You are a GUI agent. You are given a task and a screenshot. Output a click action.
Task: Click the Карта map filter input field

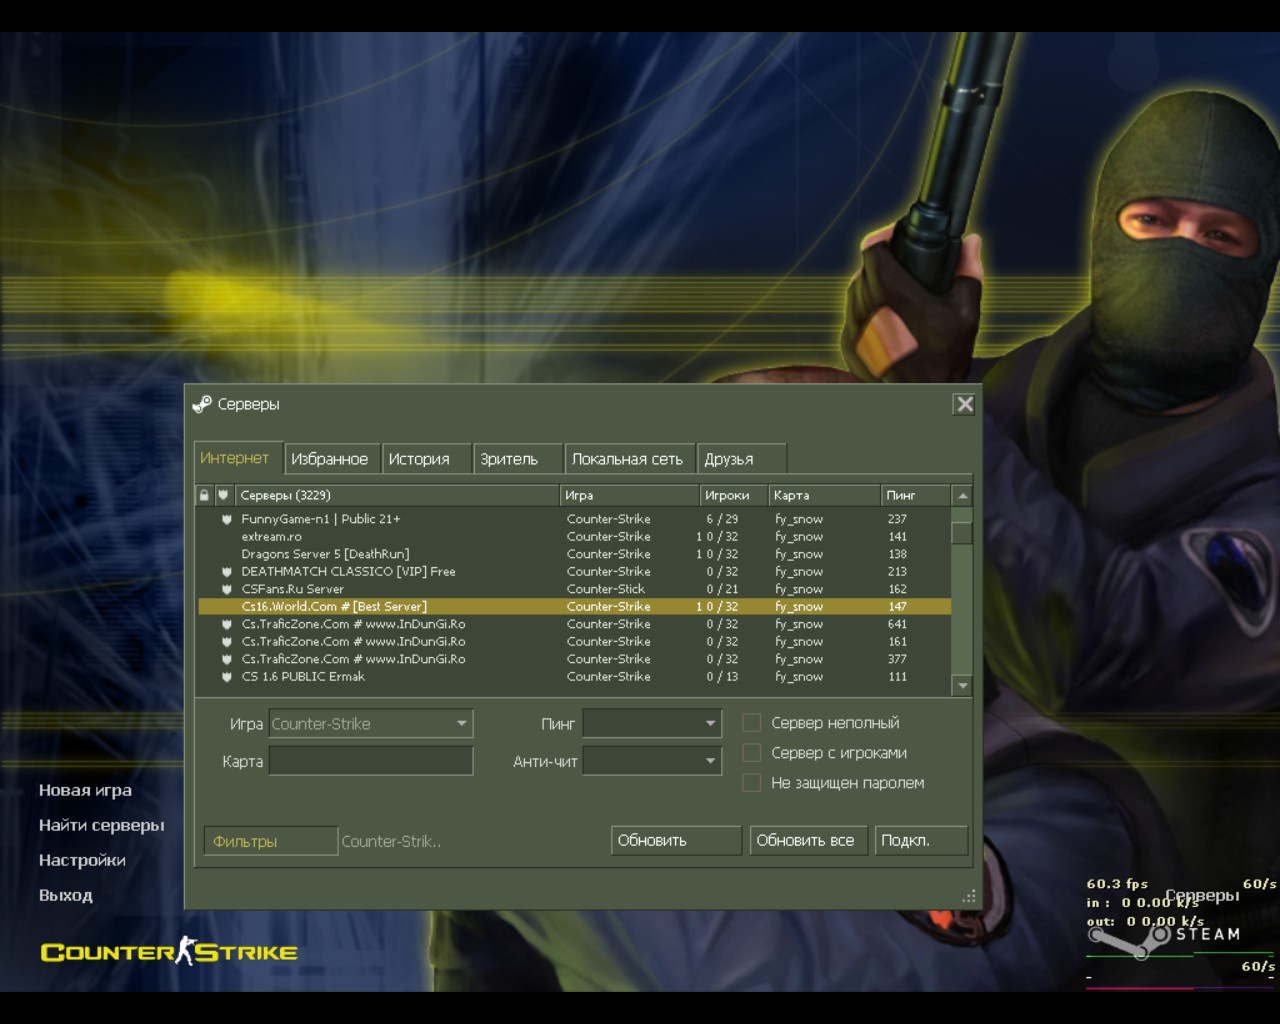371,761
